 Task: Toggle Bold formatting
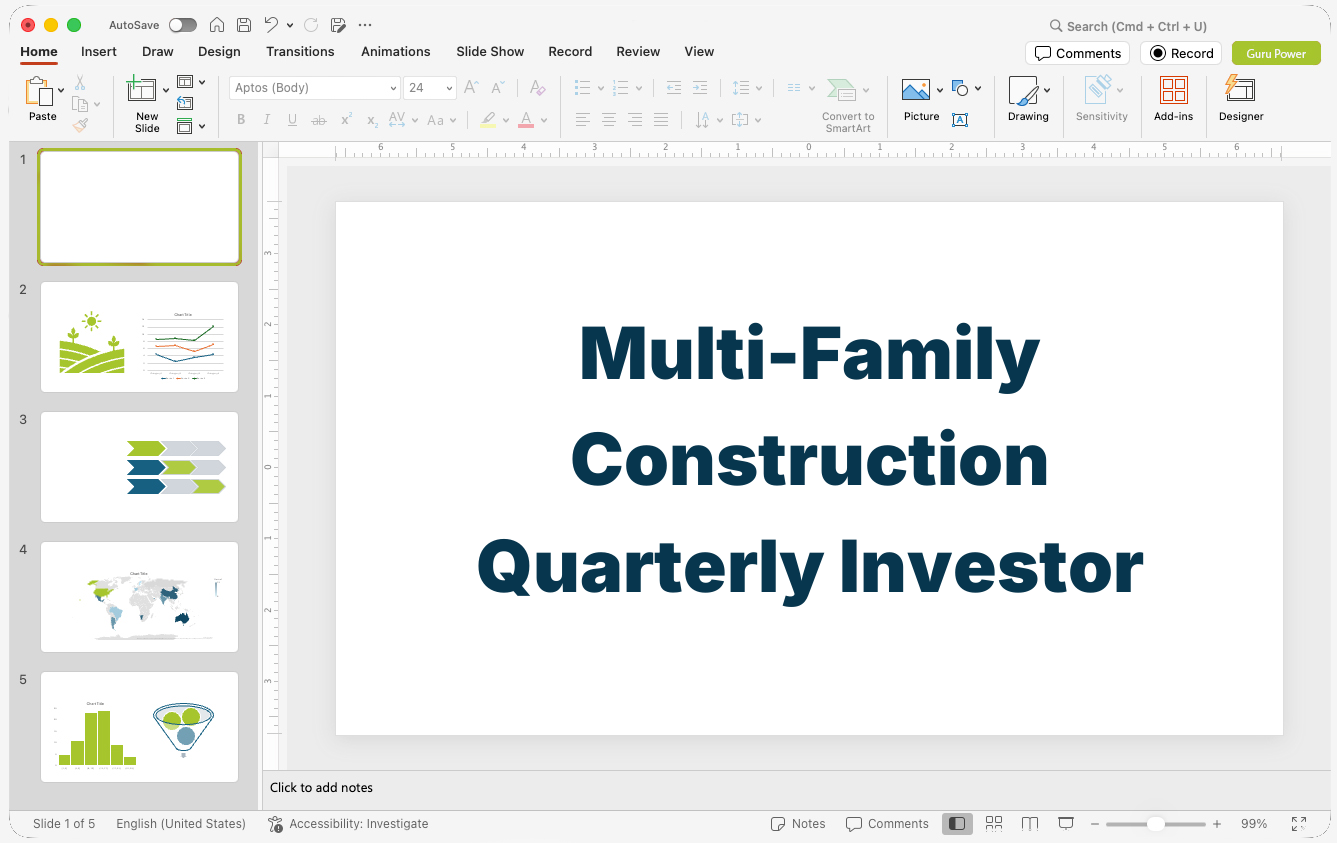241,120
